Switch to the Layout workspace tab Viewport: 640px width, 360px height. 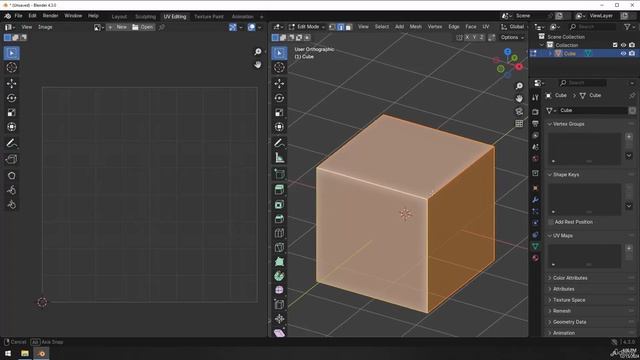[119, 17]
